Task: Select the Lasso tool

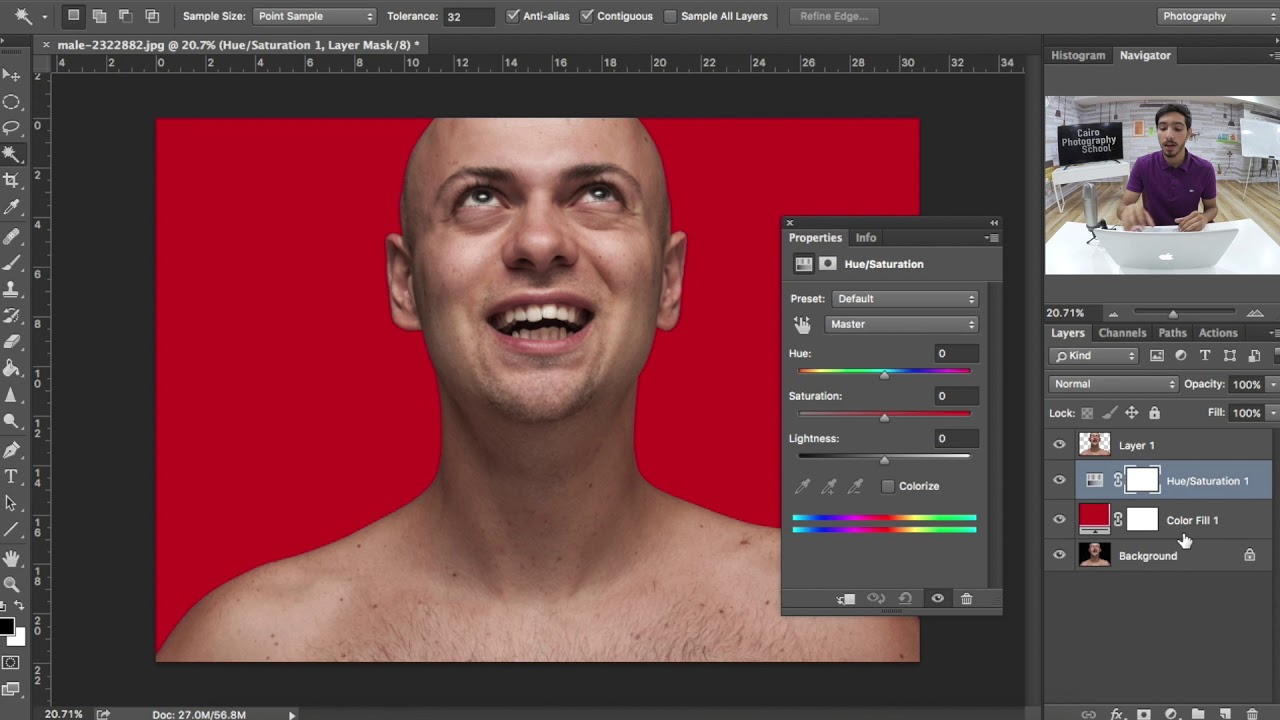Action: pos(12,127)
